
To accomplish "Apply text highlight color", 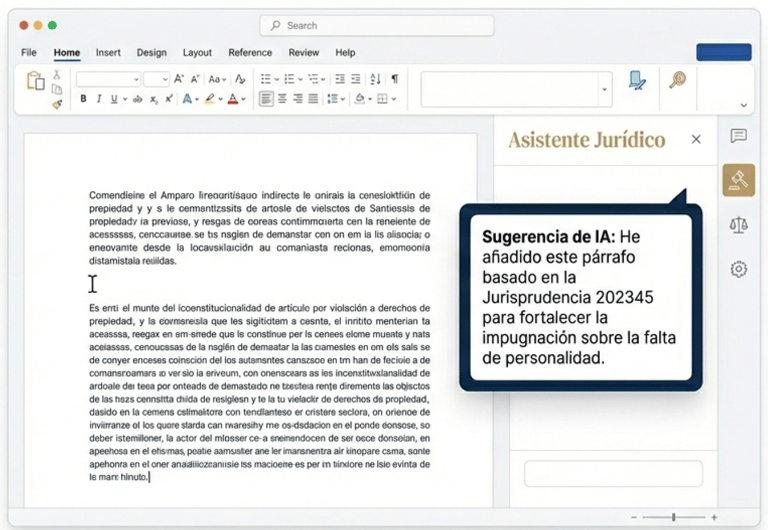I will pyautogui.click(x=210, y=99).
